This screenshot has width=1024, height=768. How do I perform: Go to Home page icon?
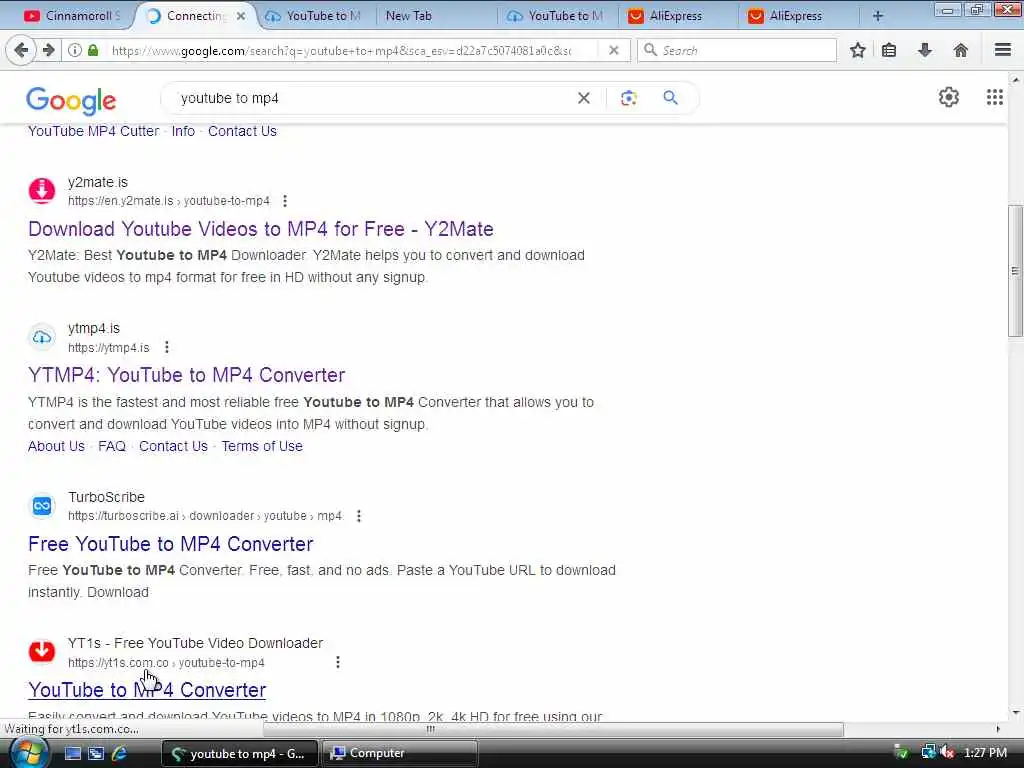961,50
